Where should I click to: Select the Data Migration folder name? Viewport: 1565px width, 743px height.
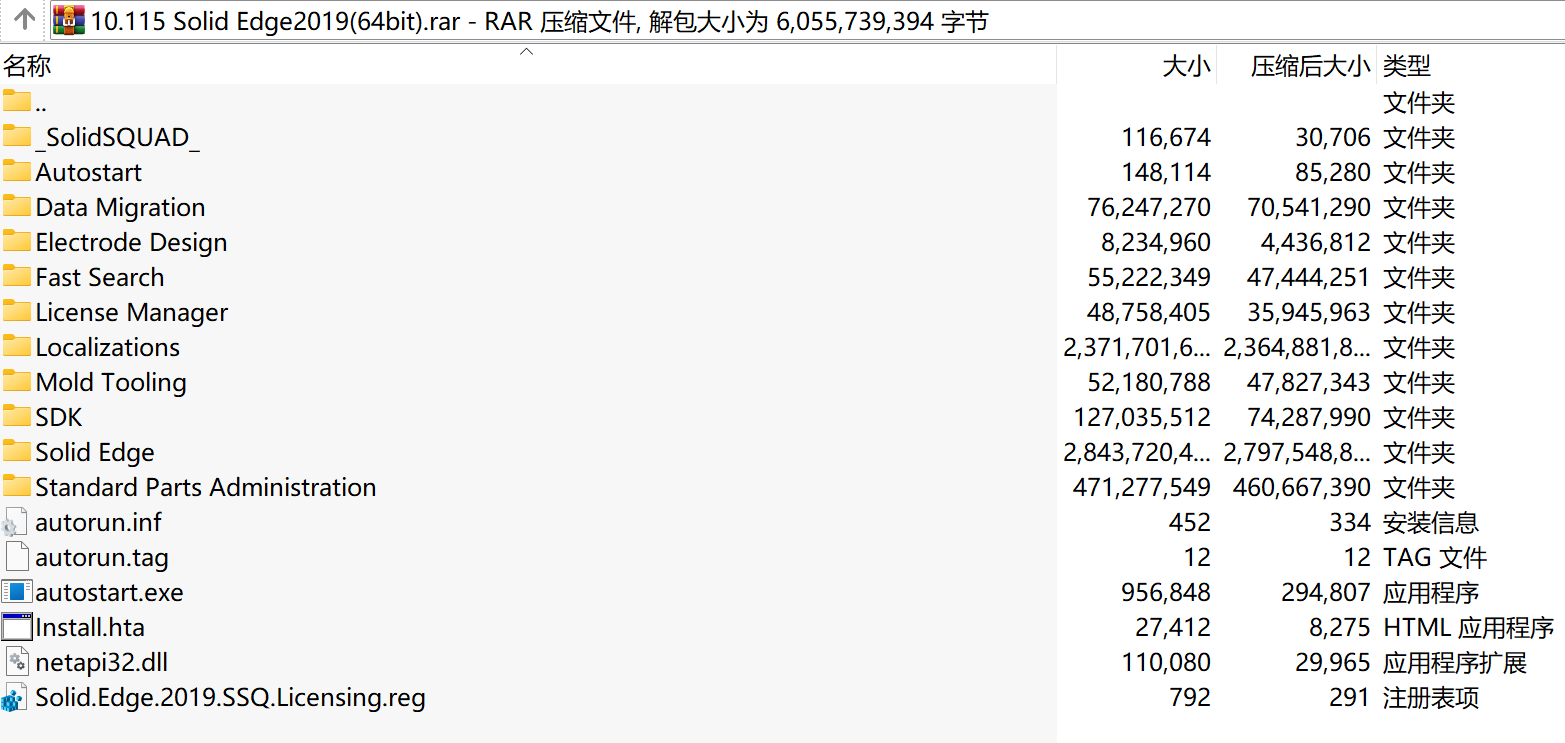click(x=120, y=207)
